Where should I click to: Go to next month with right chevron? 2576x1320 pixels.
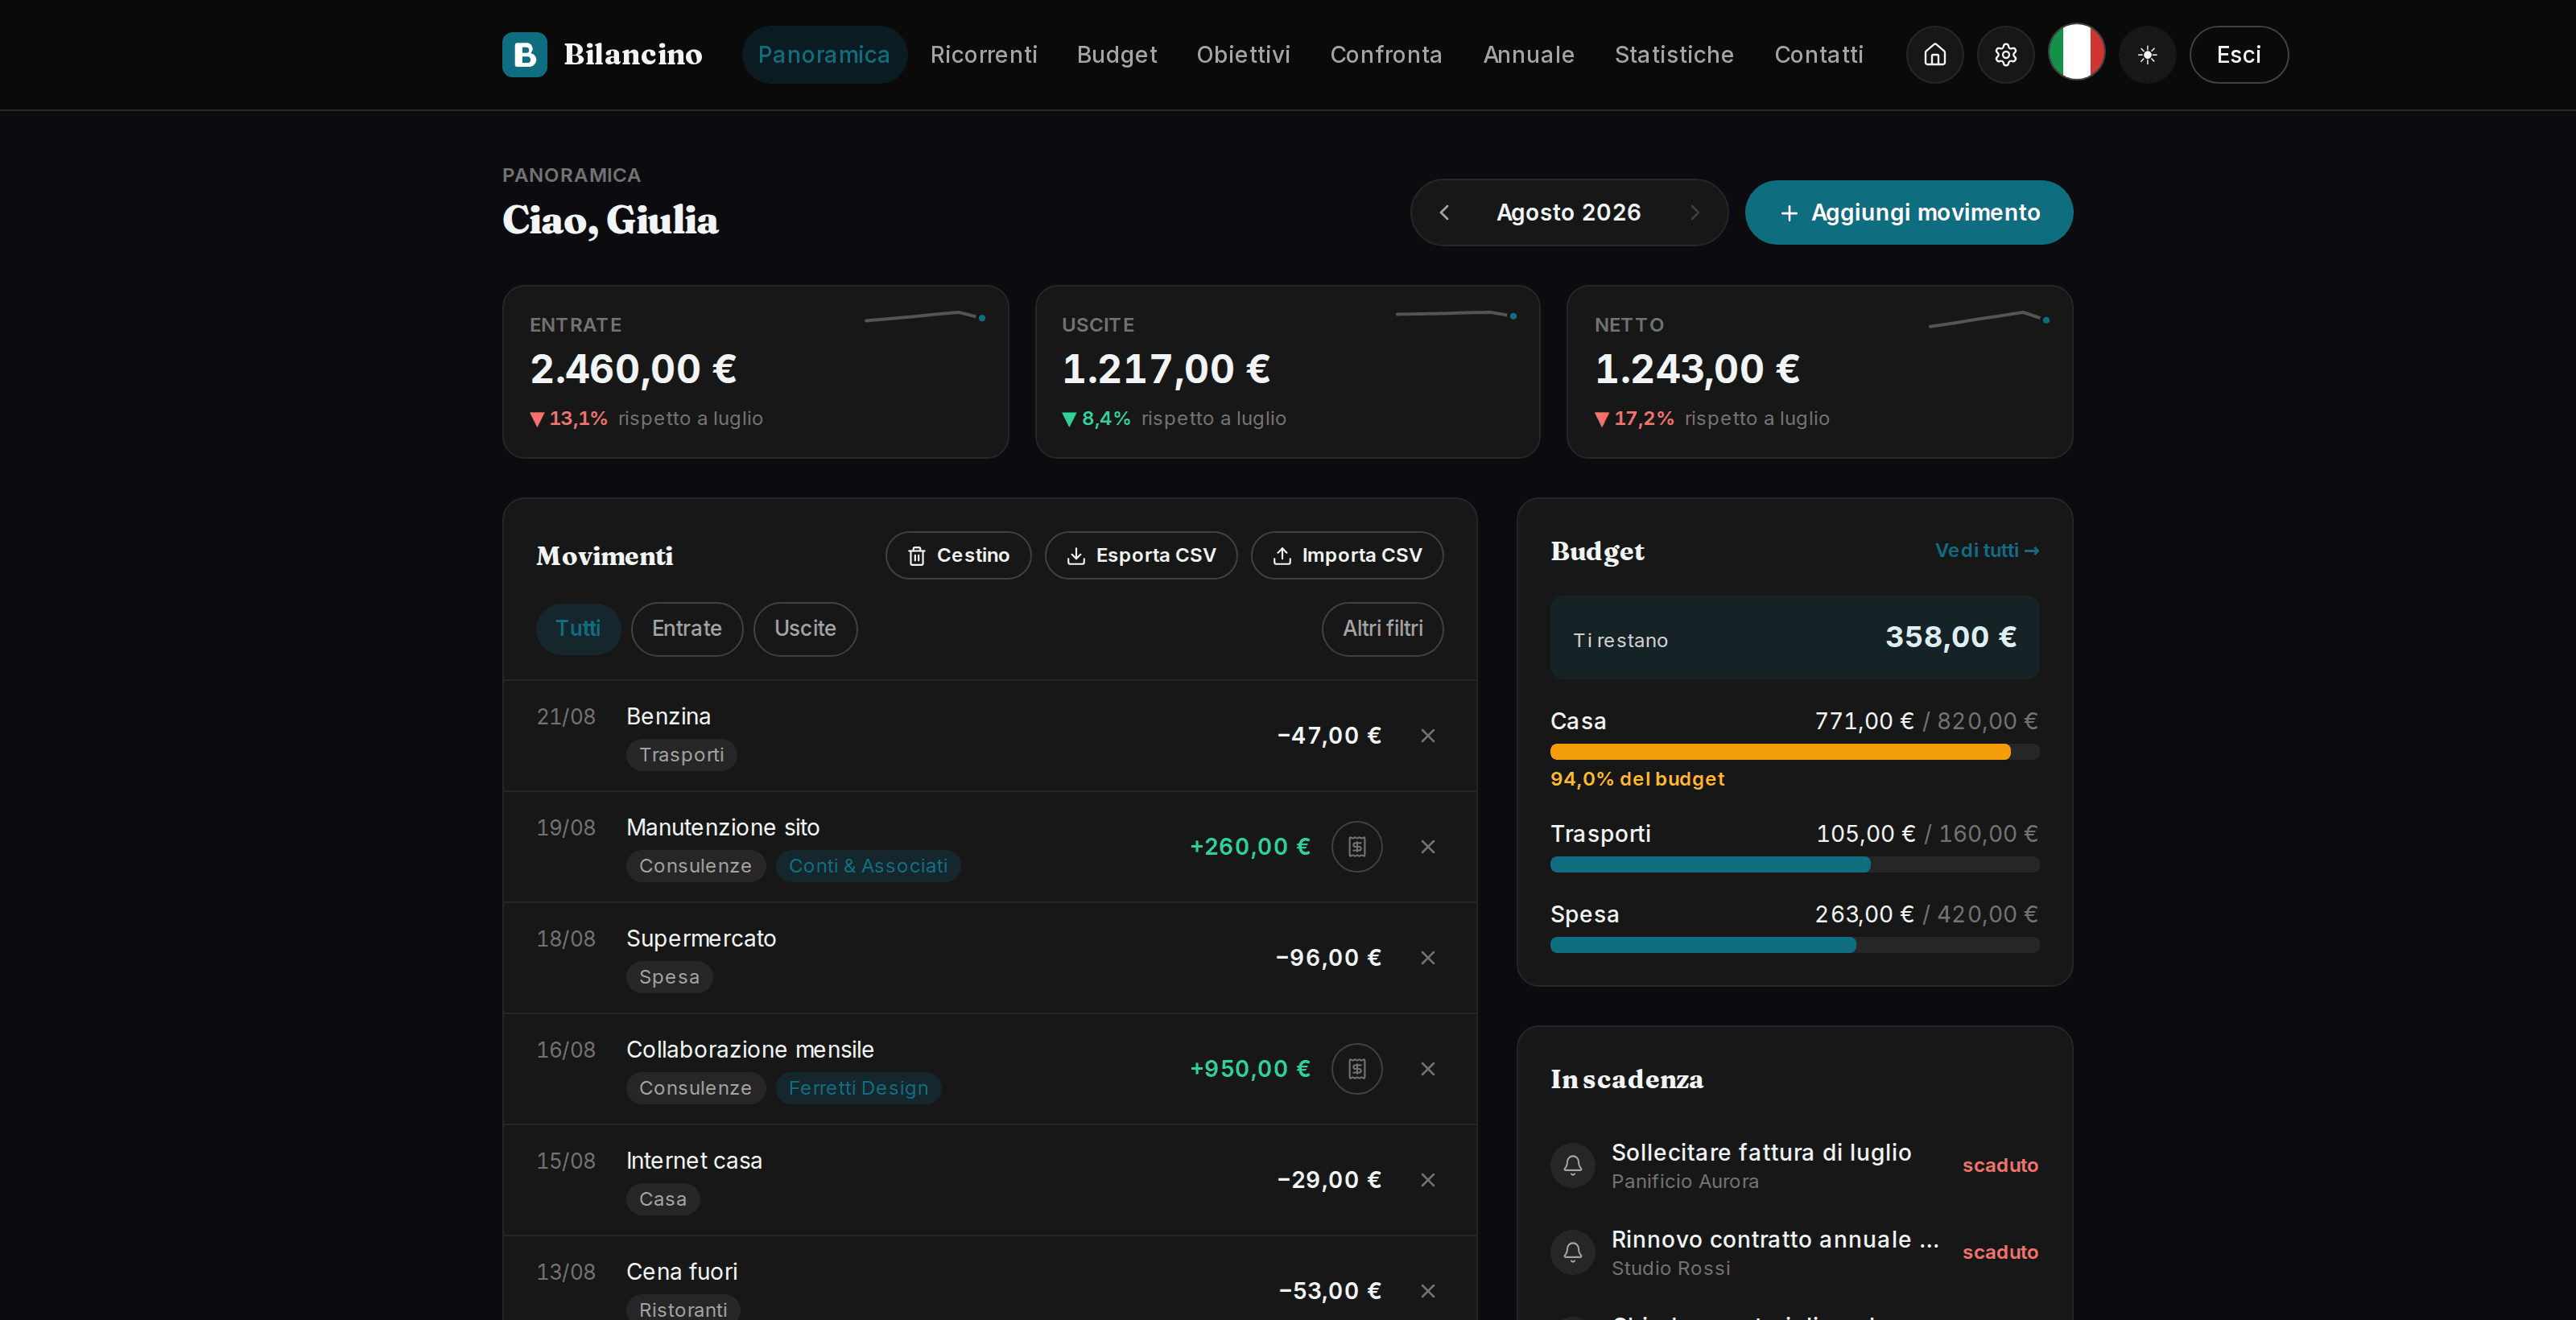click(1694, 212)
